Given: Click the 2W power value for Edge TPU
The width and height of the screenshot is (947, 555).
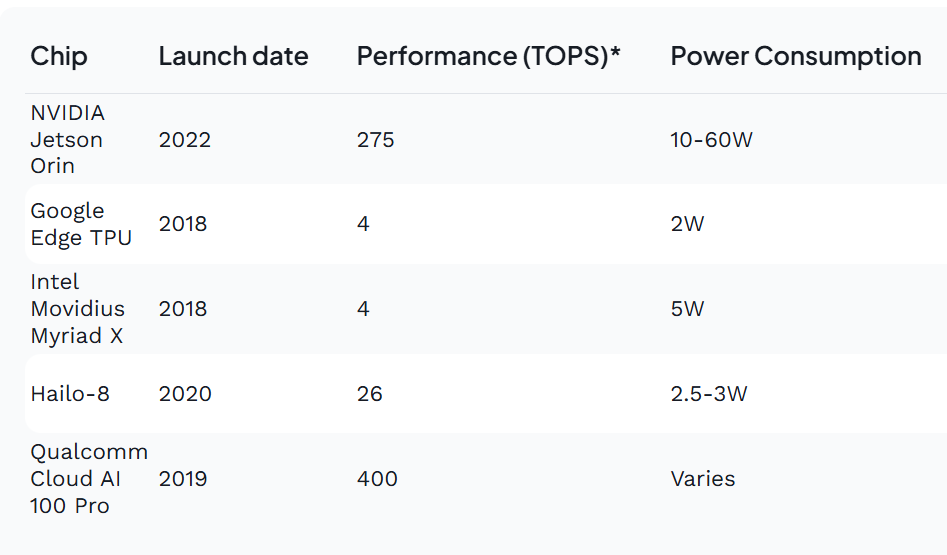Looking at the screenshot, I should (687, 224).
